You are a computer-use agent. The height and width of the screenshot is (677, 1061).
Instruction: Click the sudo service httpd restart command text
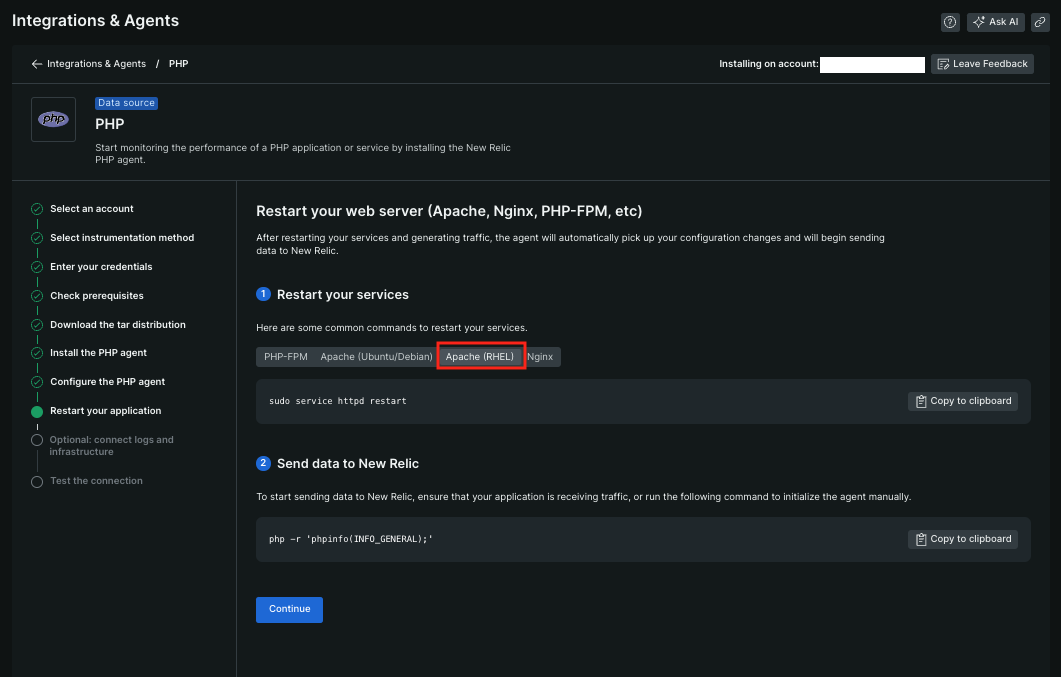[x=338, y=401]
